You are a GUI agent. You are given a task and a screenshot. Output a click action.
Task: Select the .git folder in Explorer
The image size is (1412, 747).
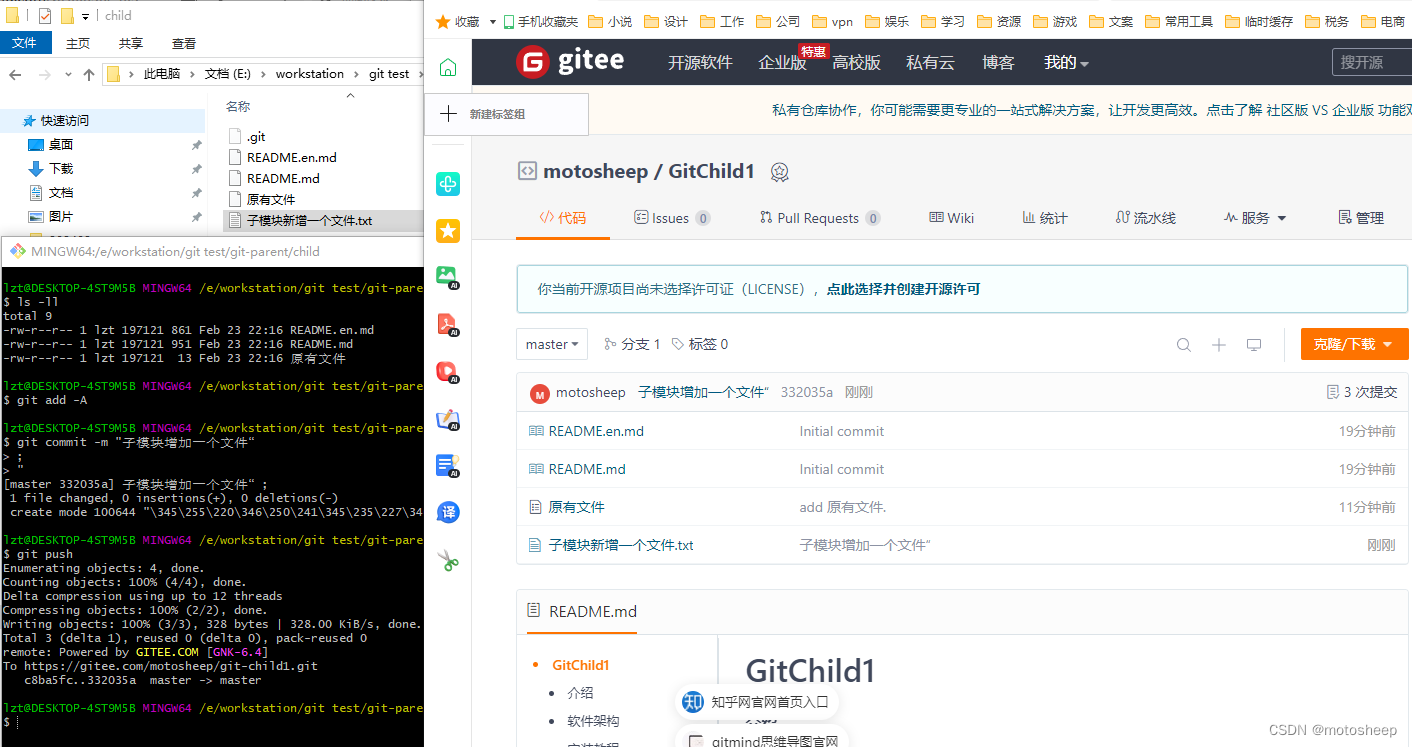click(256, 137)
